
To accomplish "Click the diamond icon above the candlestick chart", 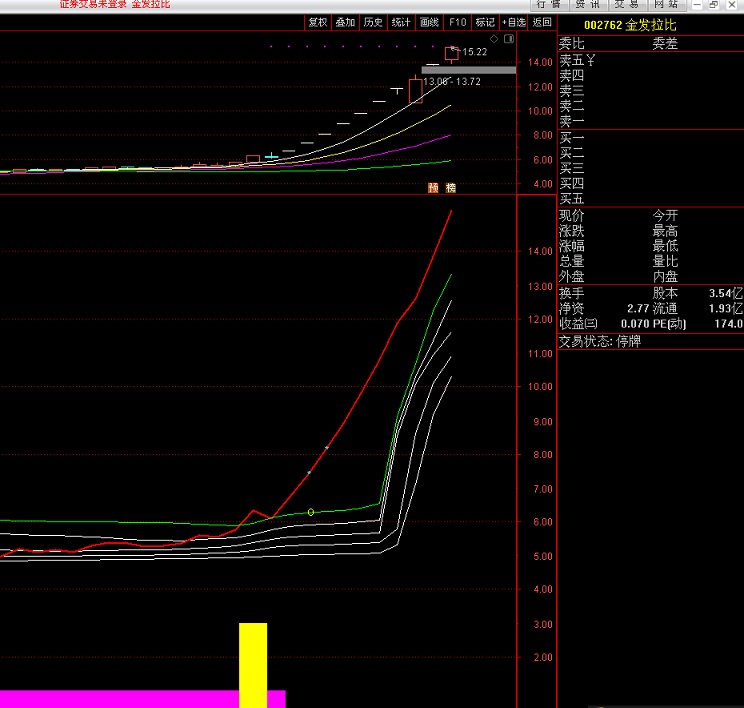I will point(494,39).
